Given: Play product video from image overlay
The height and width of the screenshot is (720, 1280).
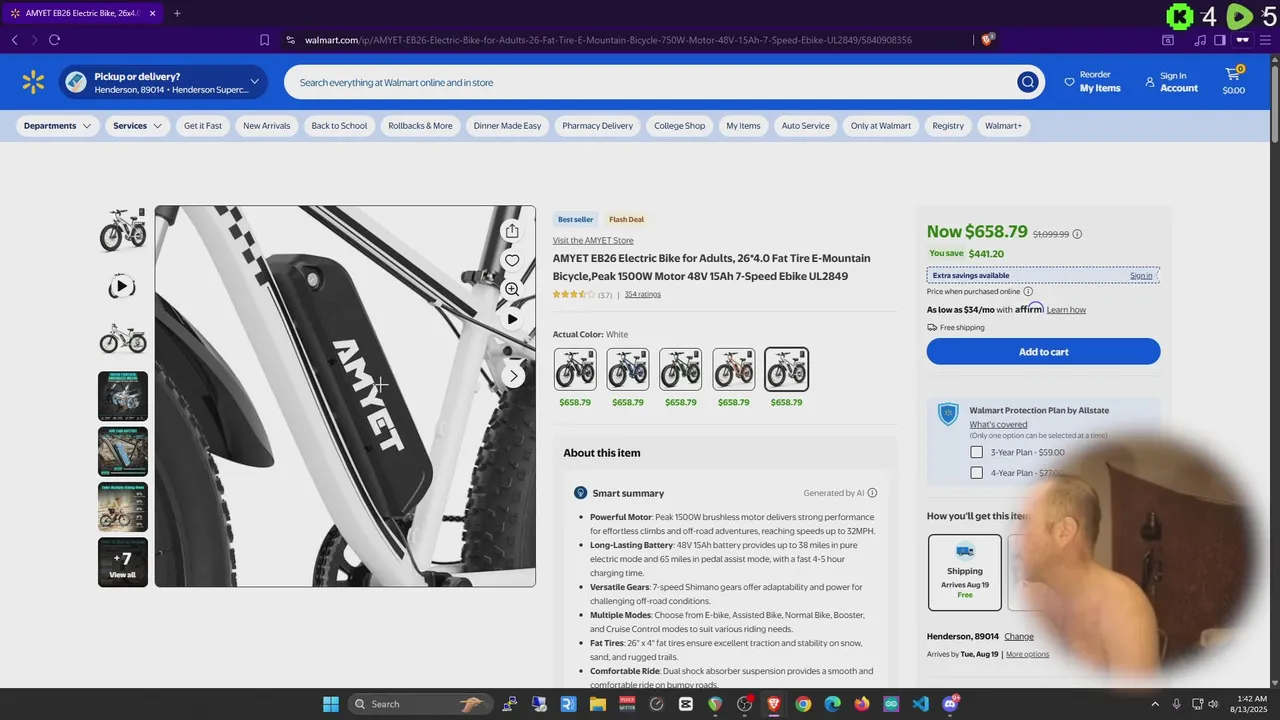Looking at the screenshot, I should 512,319.
